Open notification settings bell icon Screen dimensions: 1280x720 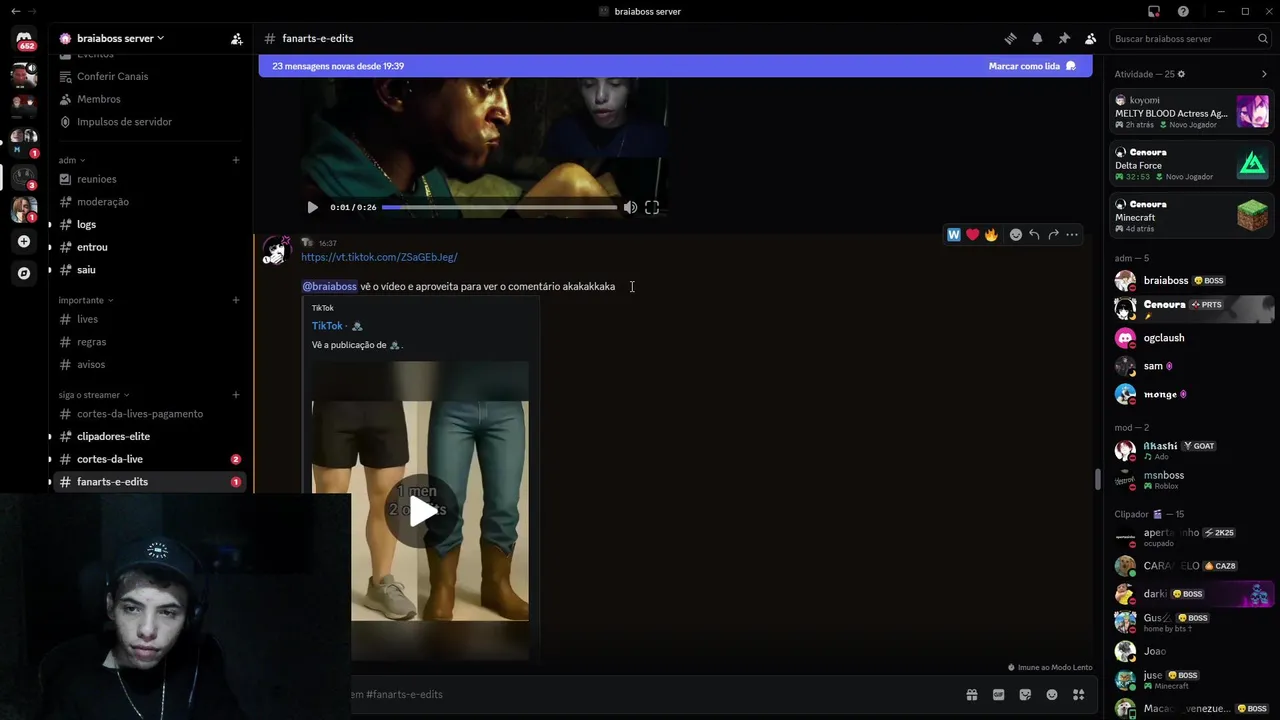pos(1037,39)
